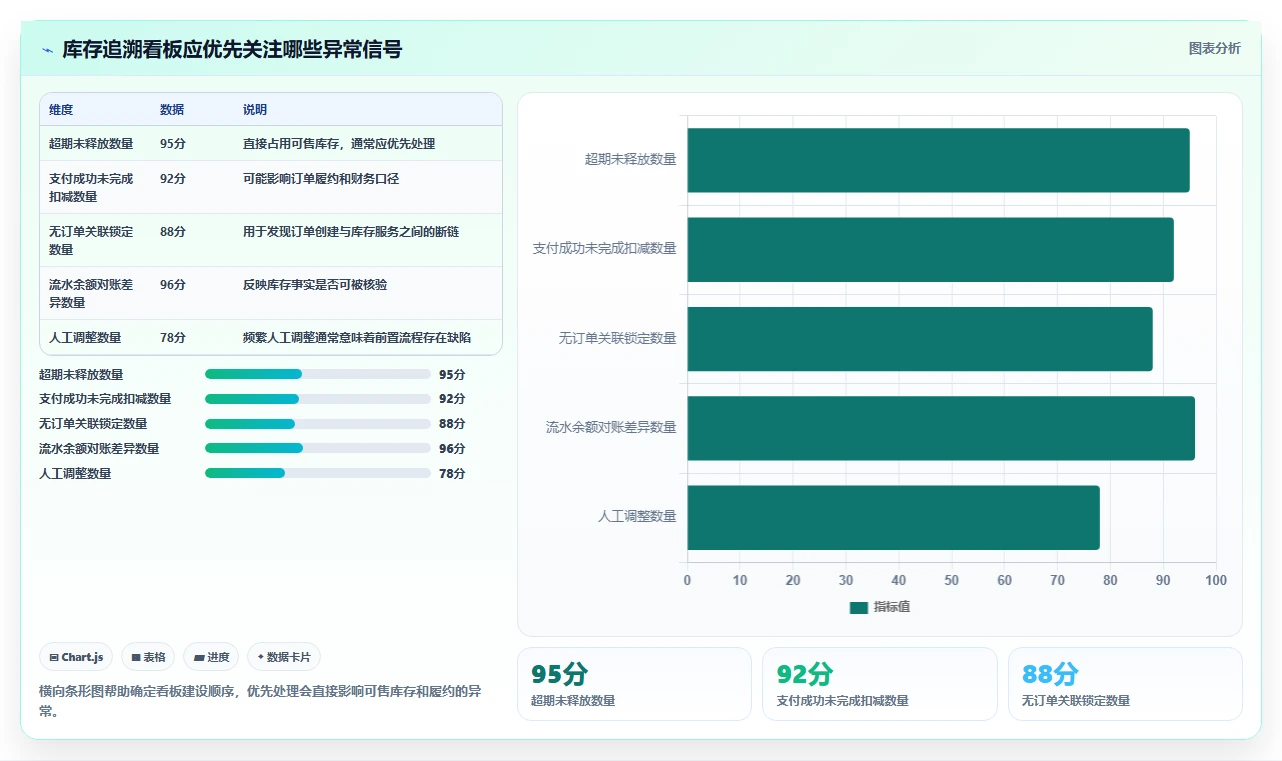Image resolution: width=1282 pixels, height=761 pixels.
Task: Open the 95分 超期未释放数量 card
Action: click(x=634, y=684)
